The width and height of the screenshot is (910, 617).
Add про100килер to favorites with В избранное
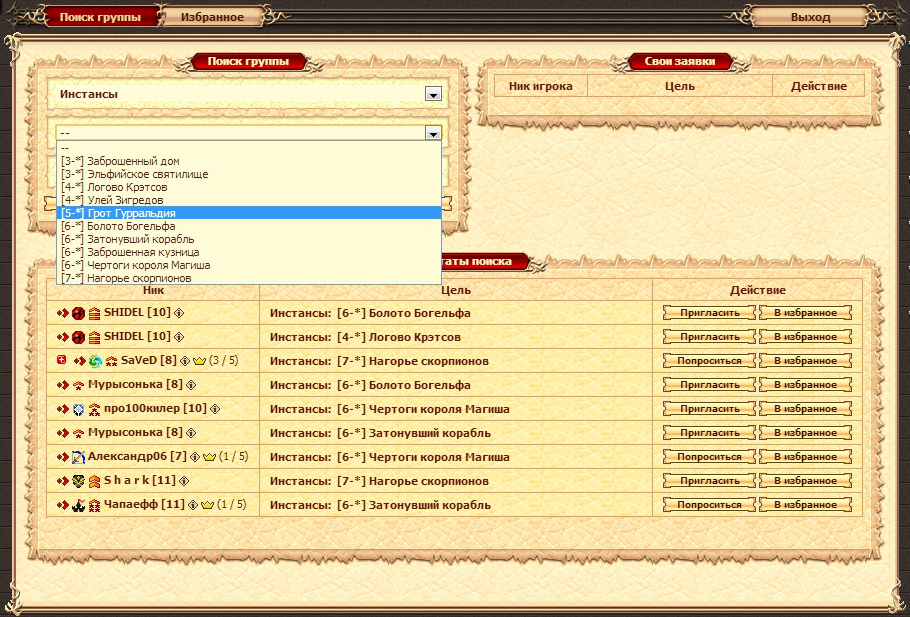[804, 408]
